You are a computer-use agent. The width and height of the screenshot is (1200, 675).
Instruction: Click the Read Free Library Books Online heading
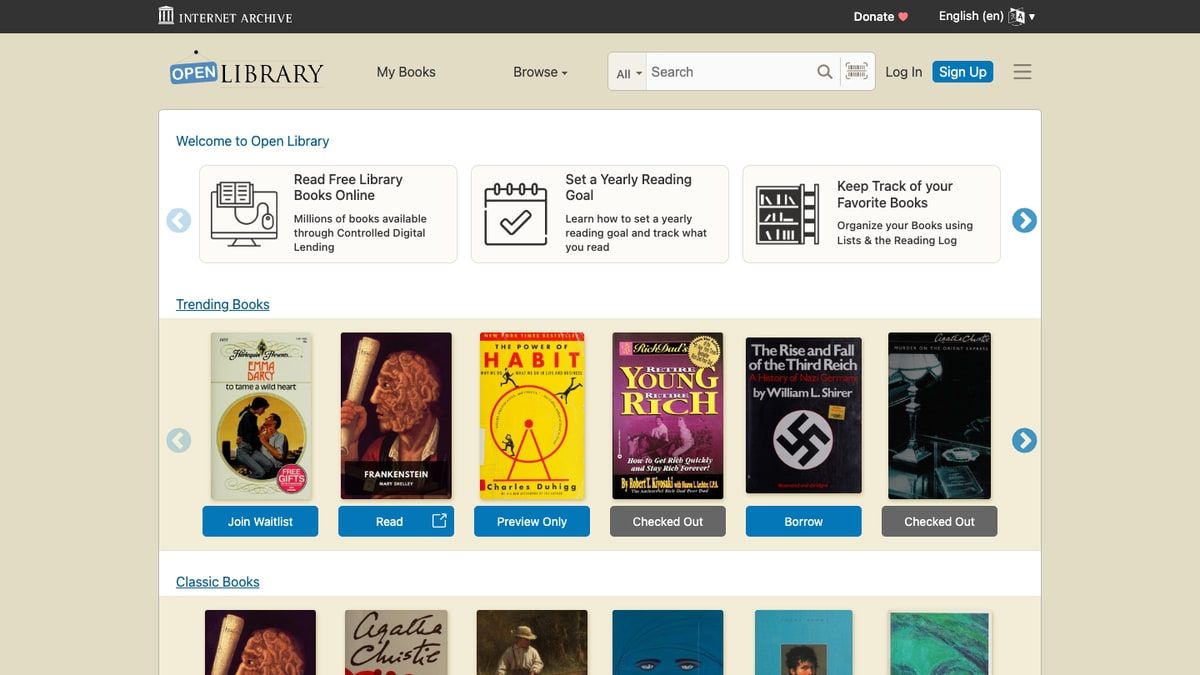pyautogui.click(x=348, y=187)
